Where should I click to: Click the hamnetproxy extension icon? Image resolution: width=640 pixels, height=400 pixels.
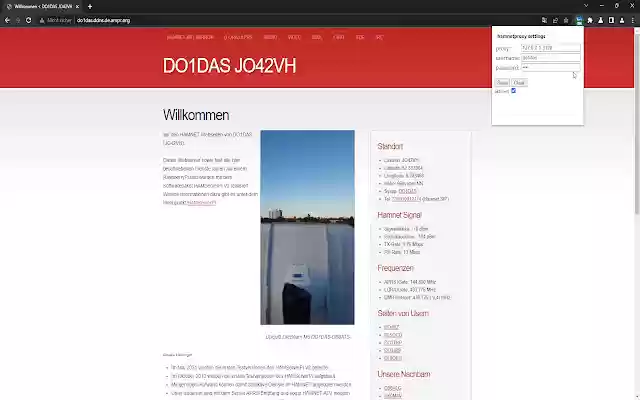[x=579, y=20]
